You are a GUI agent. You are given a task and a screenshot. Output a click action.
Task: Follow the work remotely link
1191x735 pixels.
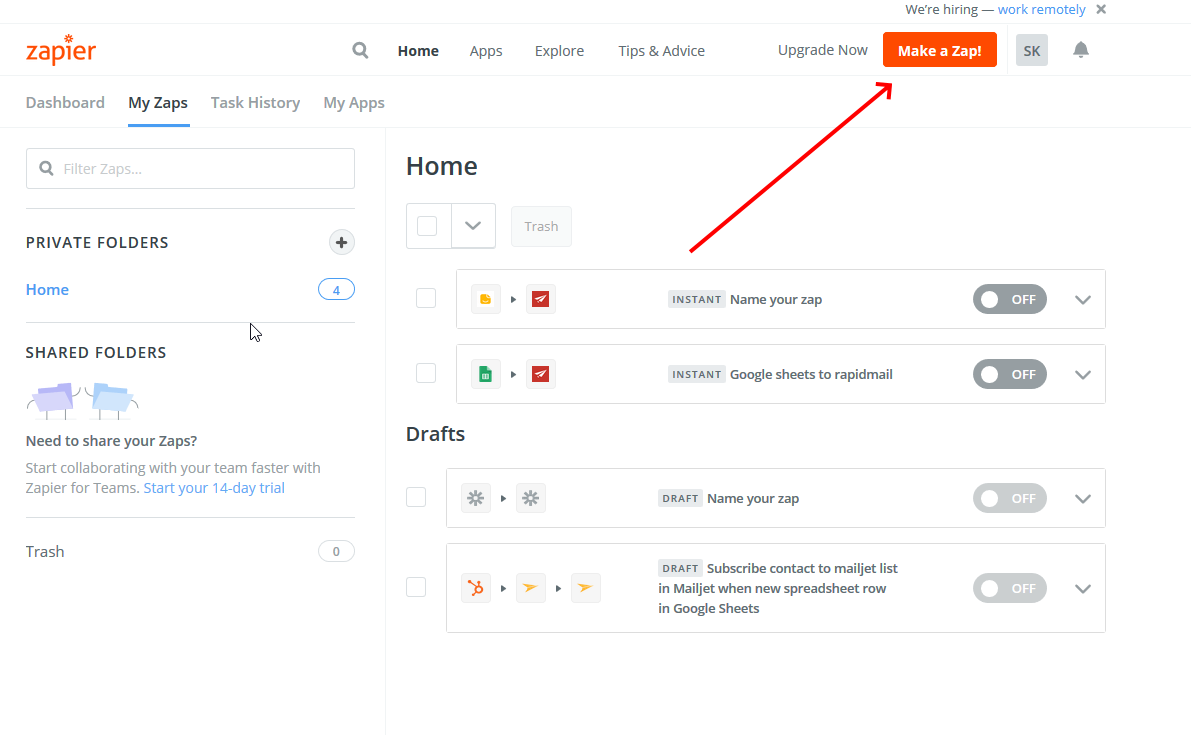coord(1041,9)
